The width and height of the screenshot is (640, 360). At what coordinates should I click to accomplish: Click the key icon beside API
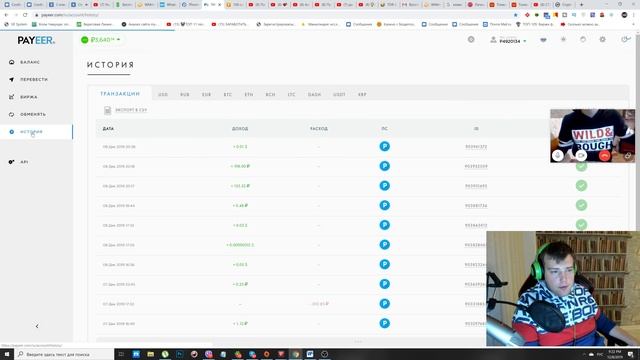11,162
